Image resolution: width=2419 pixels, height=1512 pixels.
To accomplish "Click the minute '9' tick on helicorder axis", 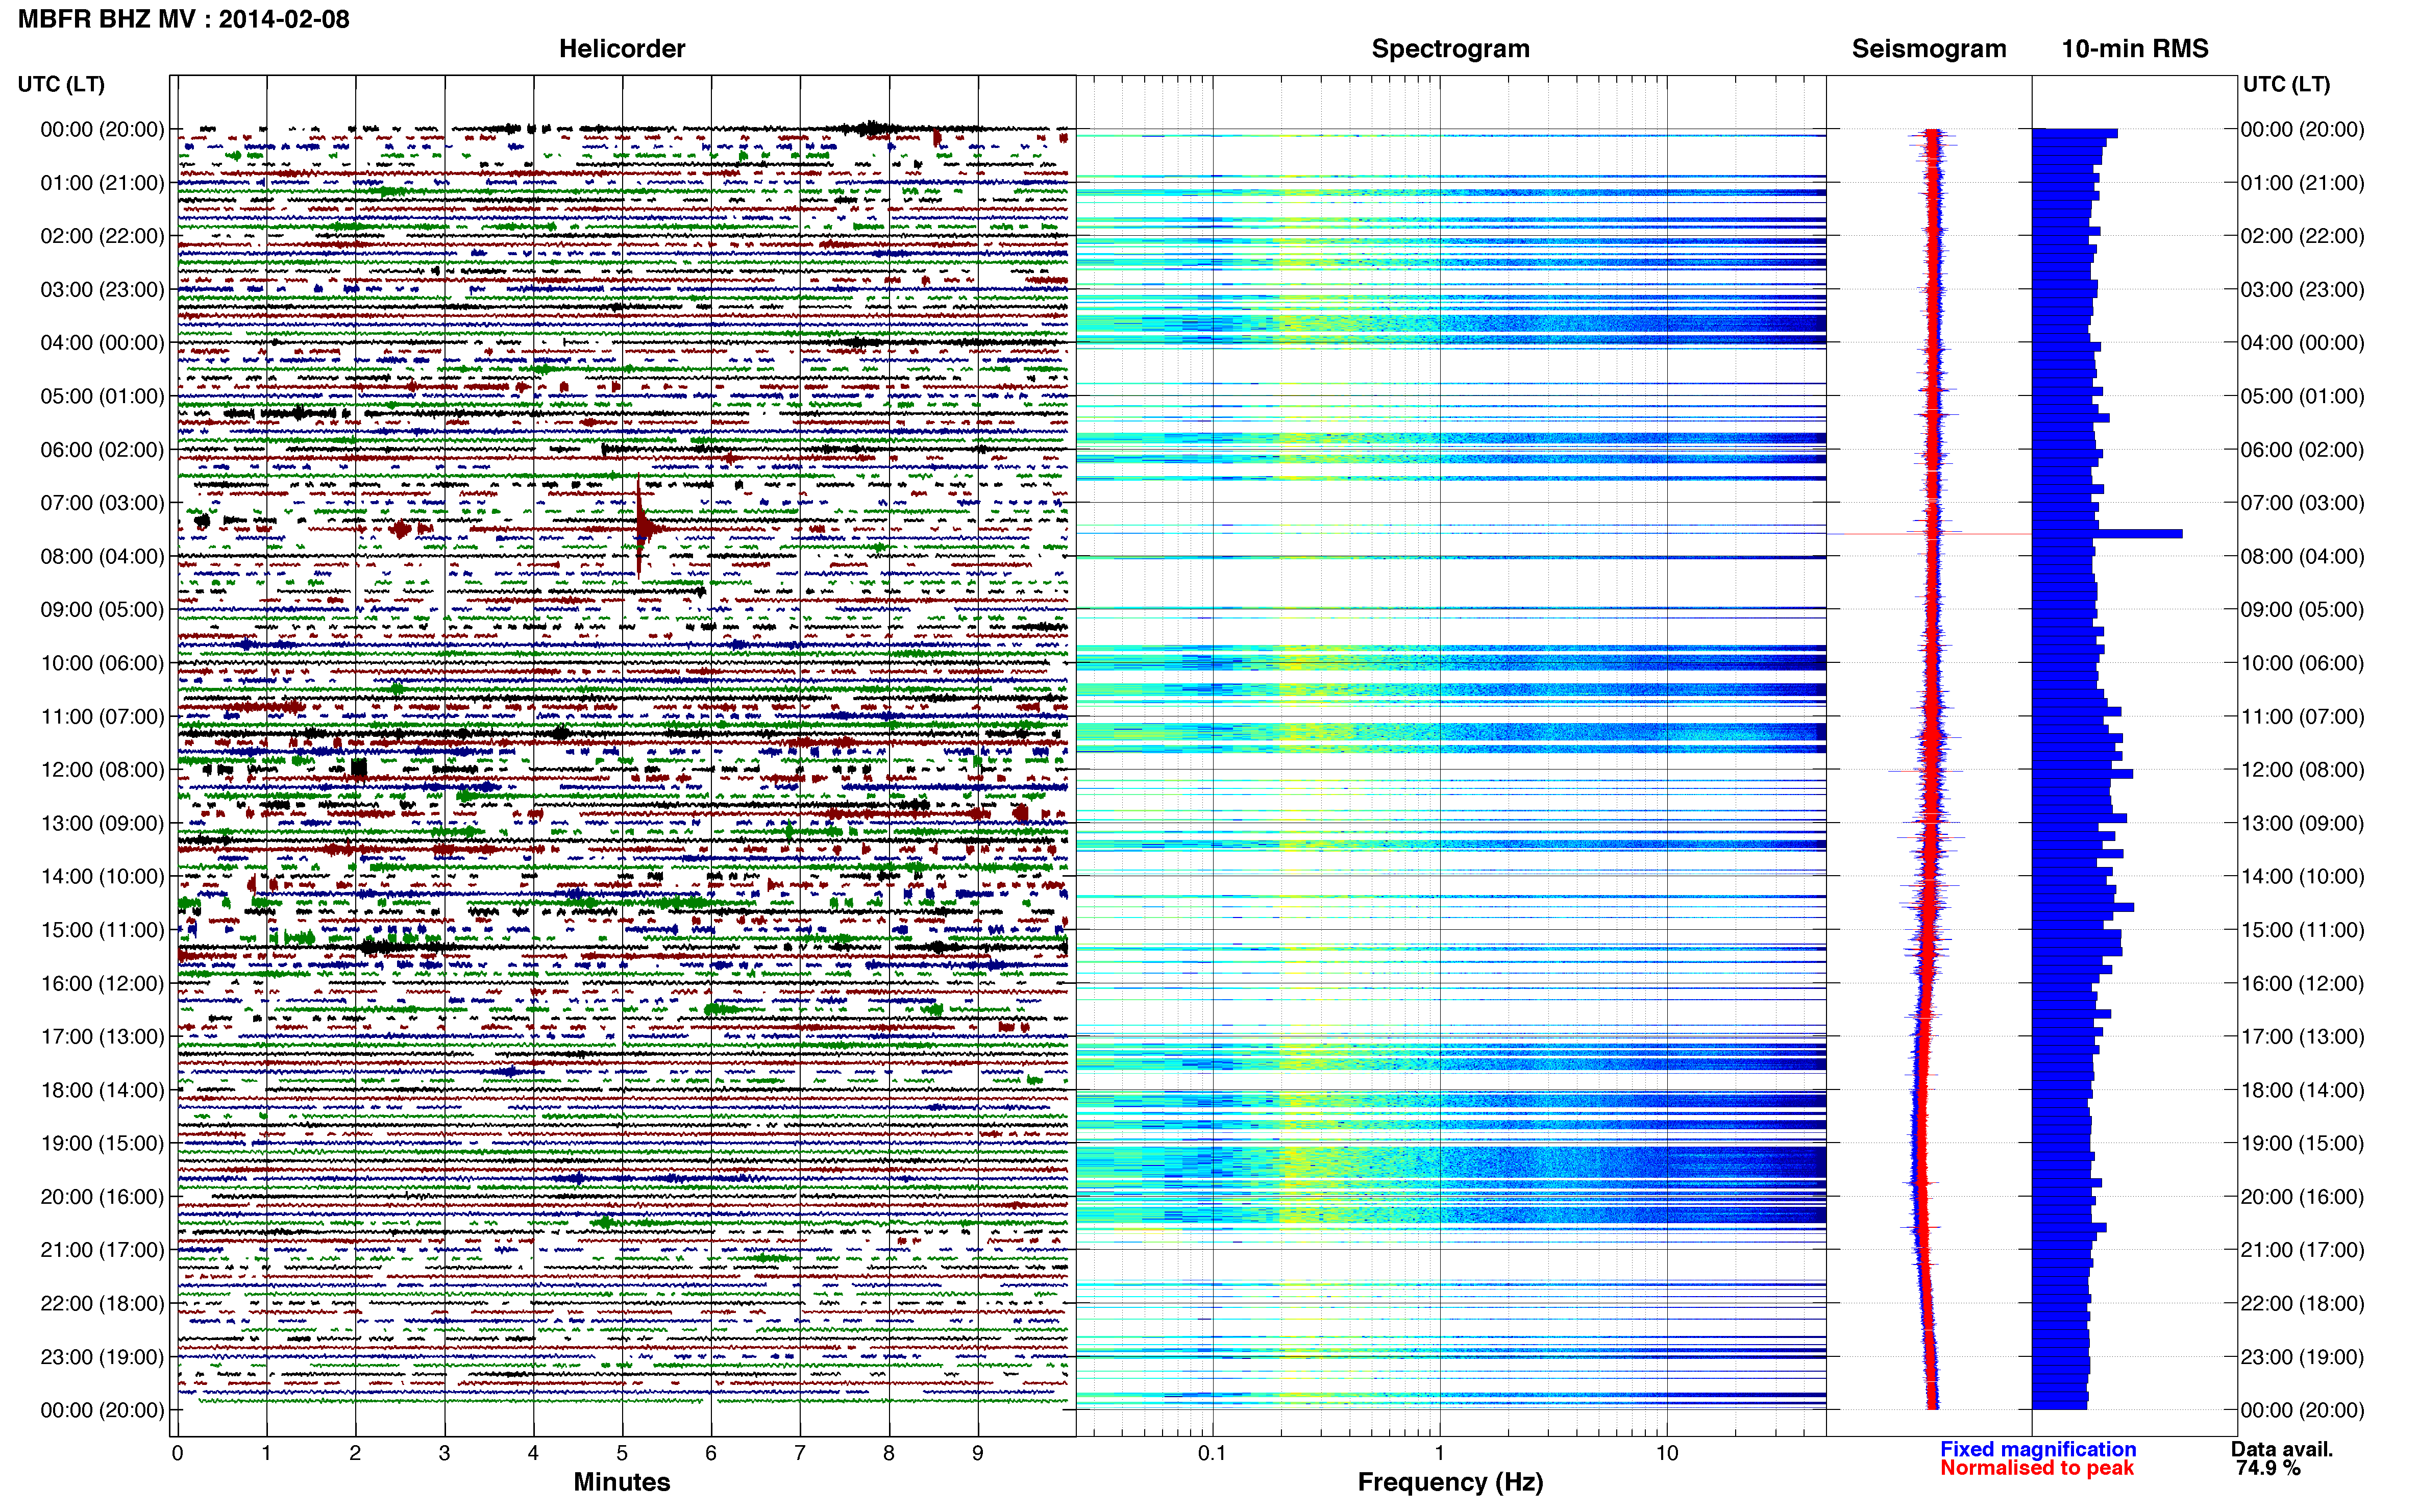I will point(977,1453).
